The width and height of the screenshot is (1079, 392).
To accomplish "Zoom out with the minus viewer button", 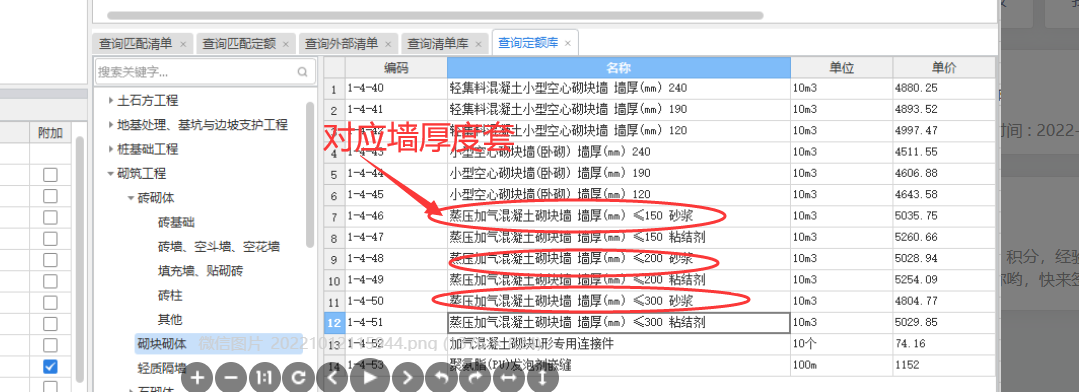I will point(231,377).
